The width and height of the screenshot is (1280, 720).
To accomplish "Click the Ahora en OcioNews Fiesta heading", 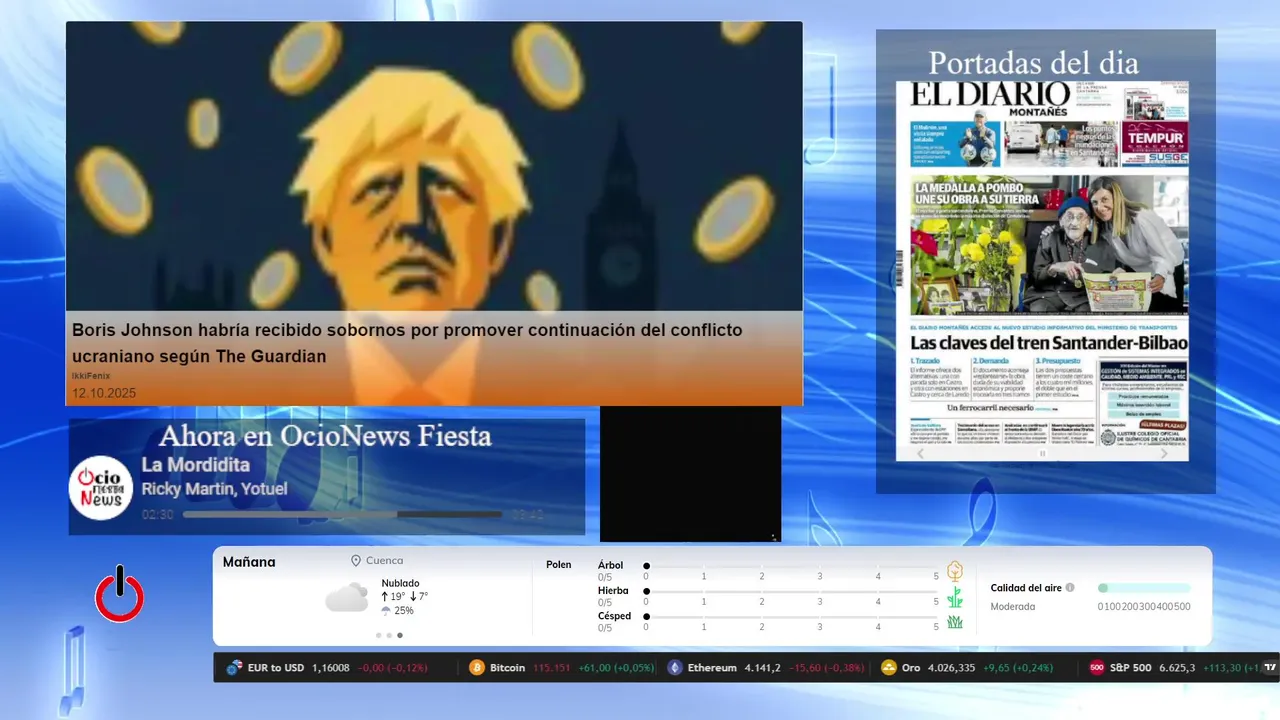I will tap(325, 436).
